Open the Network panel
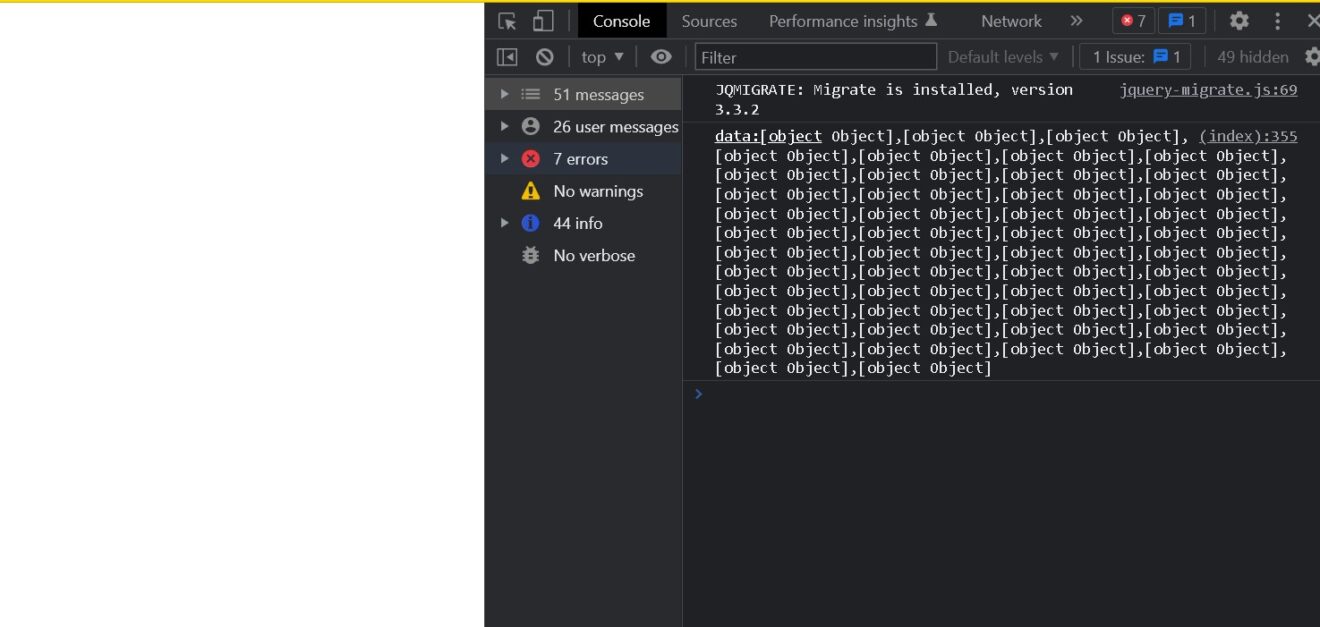This screenshot has width=1320, height=627. 1011,20
